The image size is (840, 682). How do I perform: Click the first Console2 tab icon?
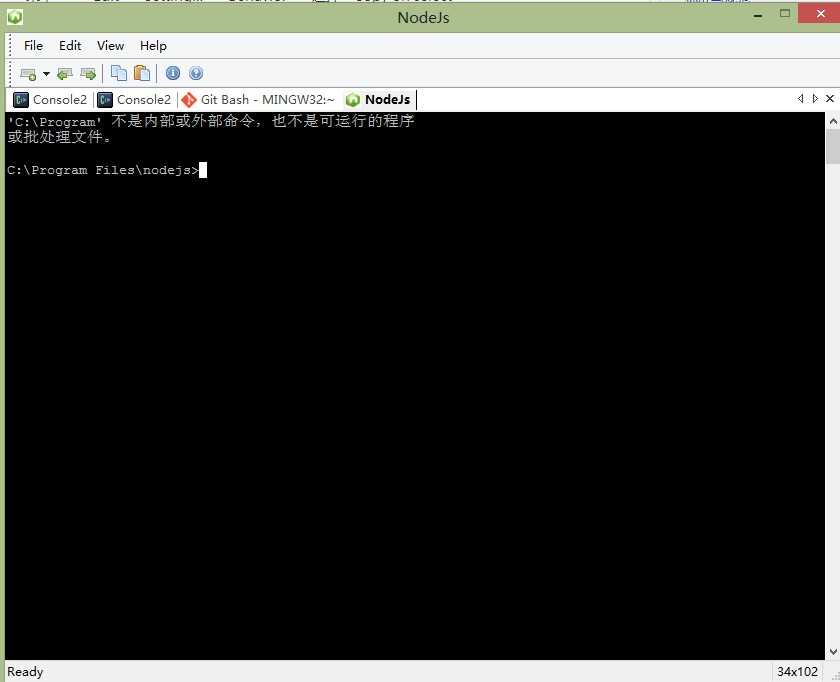(x=21, y=100)
